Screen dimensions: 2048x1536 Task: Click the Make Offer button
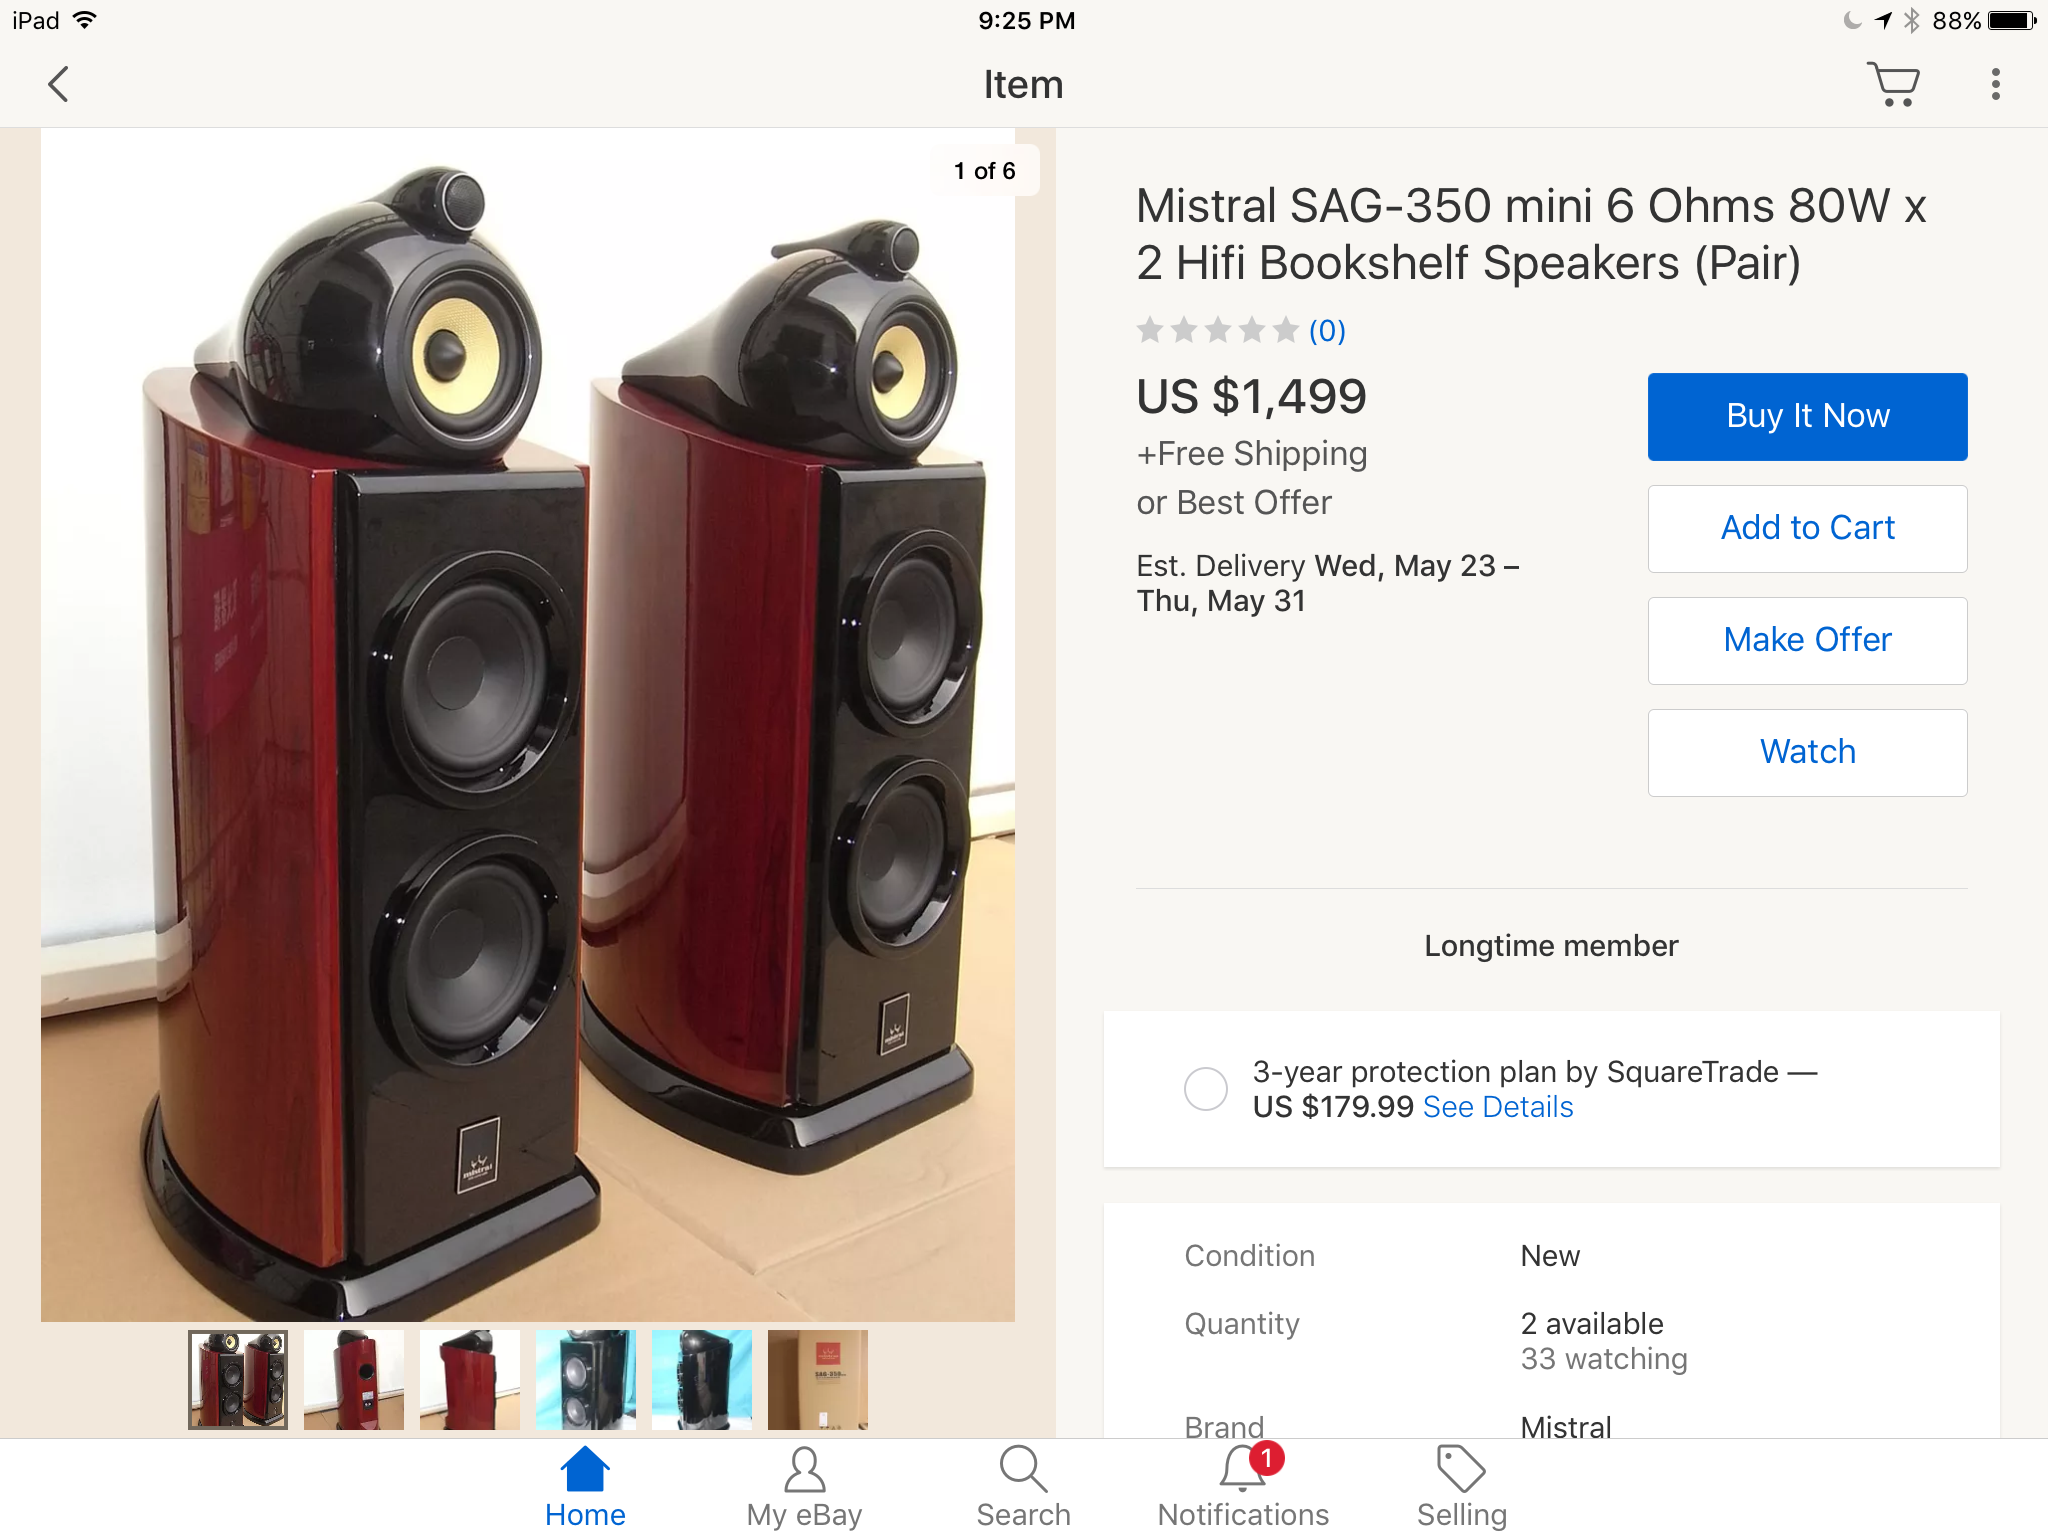pyautogui.click(x=1807, y=640)
